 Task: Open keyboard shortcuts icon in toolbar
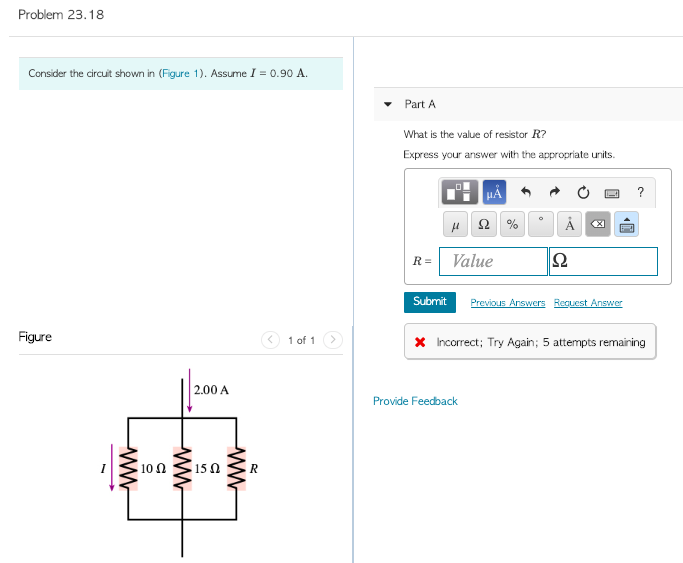pos(612,193)
